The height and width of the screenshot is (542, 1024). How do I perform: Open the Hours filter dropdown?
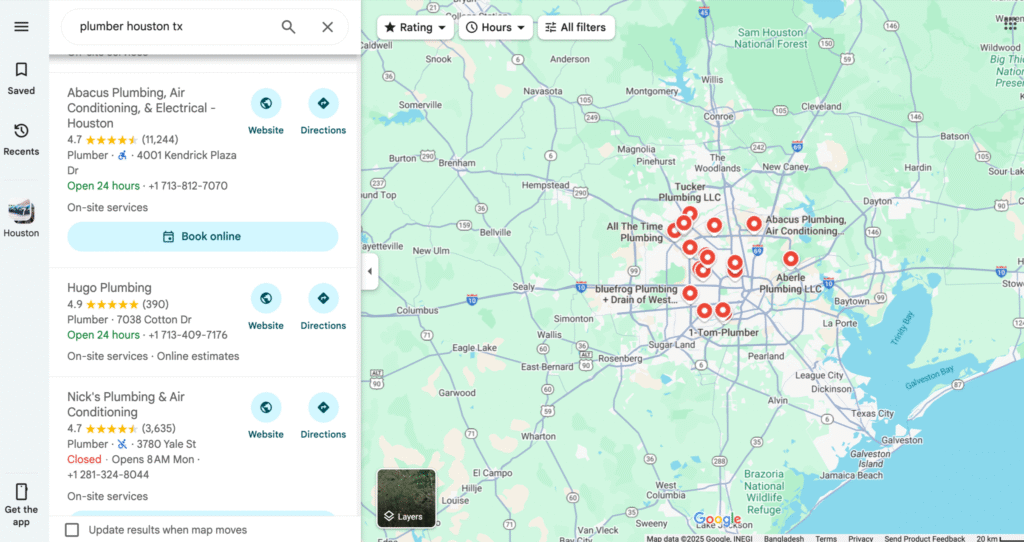tap(496, 27)
